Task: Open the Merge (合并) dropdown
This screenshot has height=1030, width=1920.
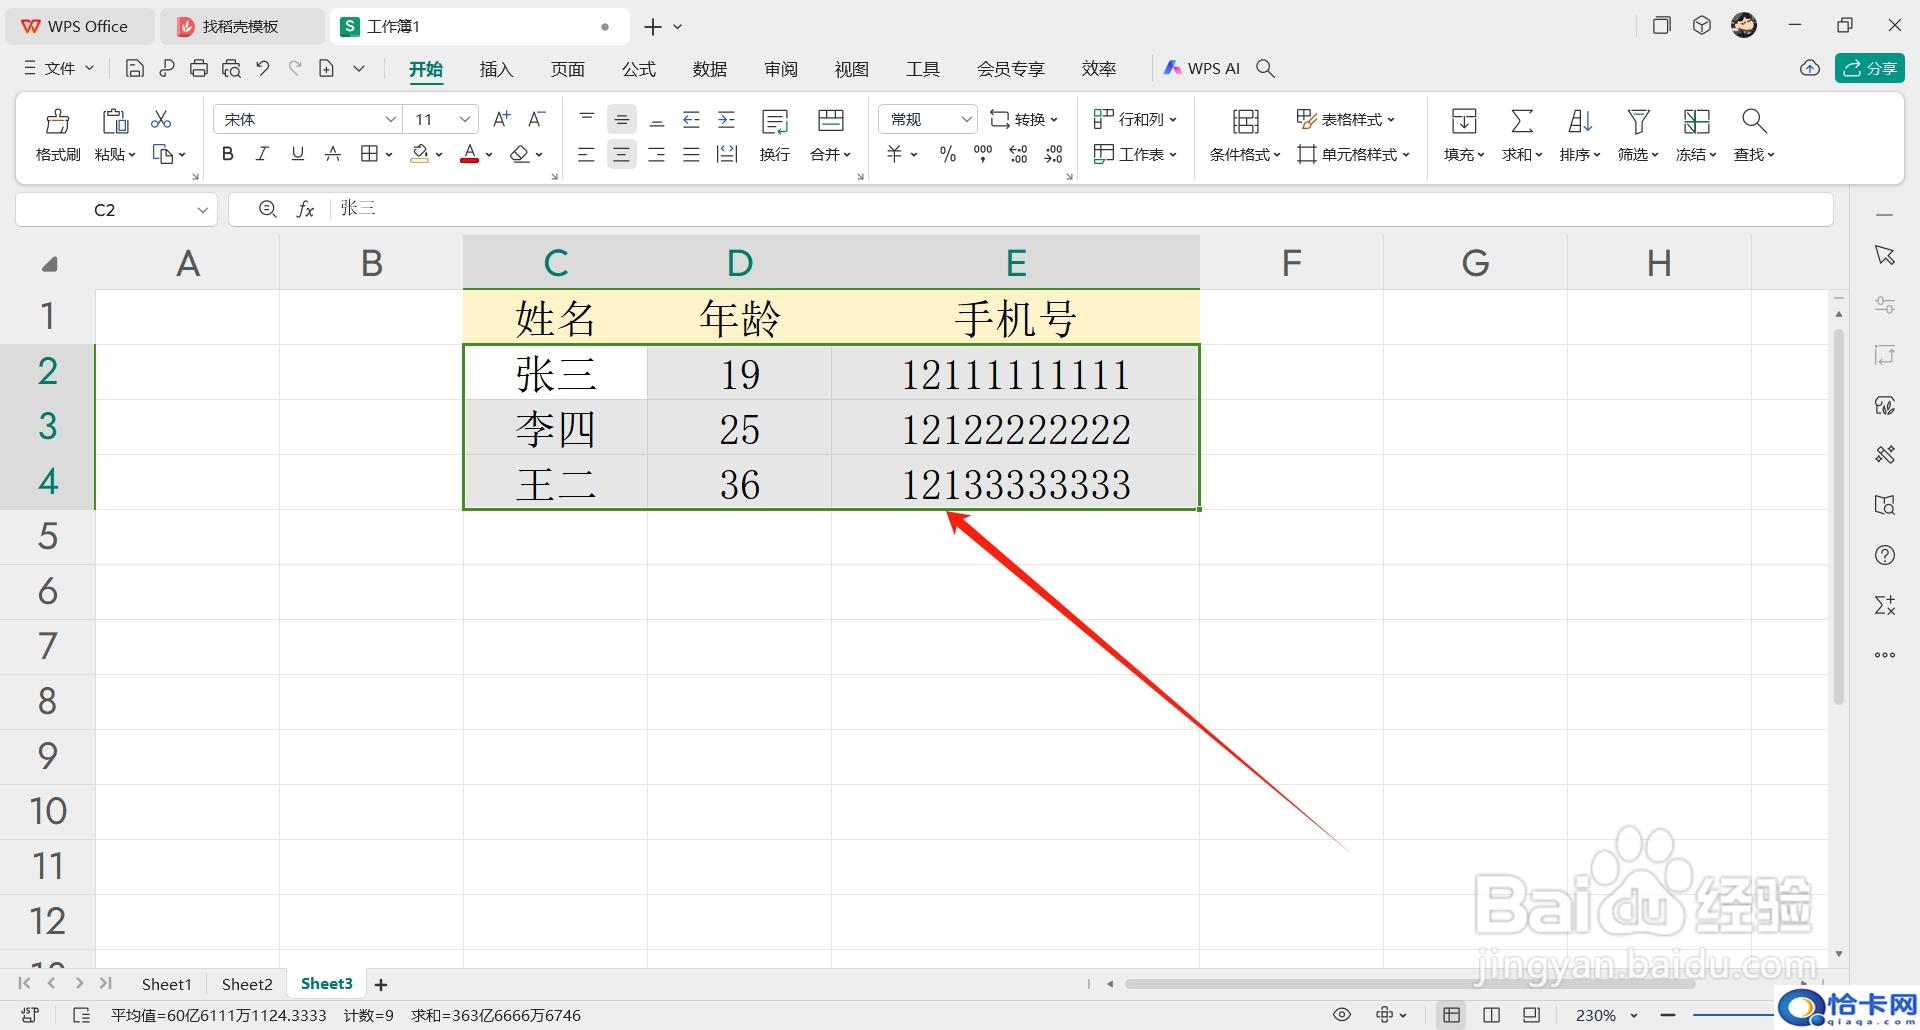Action: [830, 154]
